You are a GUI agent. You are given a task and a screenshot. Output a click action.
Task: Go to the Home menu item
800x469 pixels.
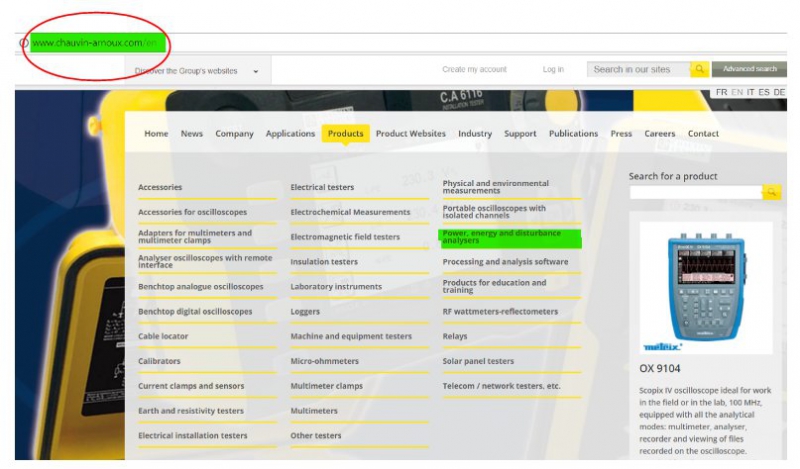[x=156, y=134]
